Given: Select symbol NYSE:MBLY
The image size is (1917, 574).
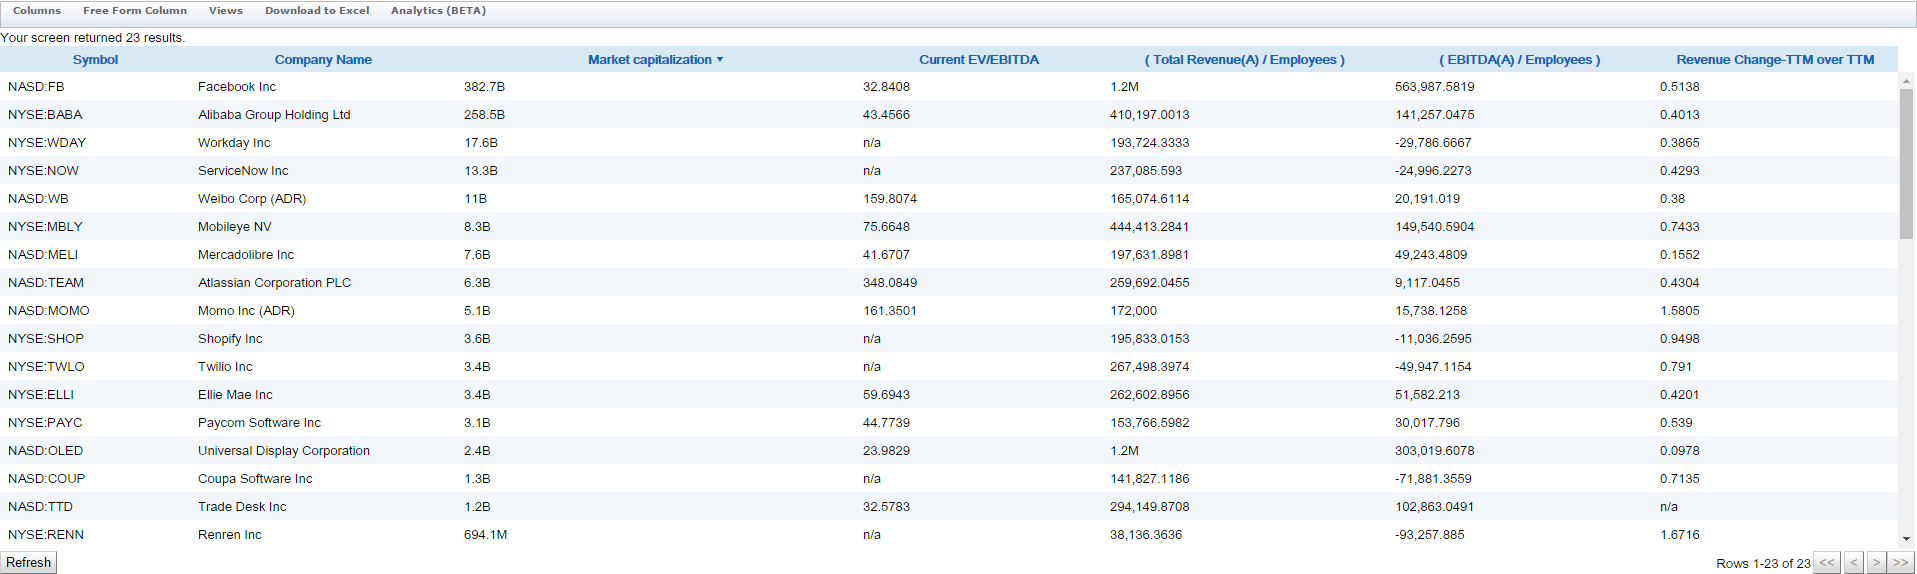Looking at the screenshot, I should [x=45, y=227].
